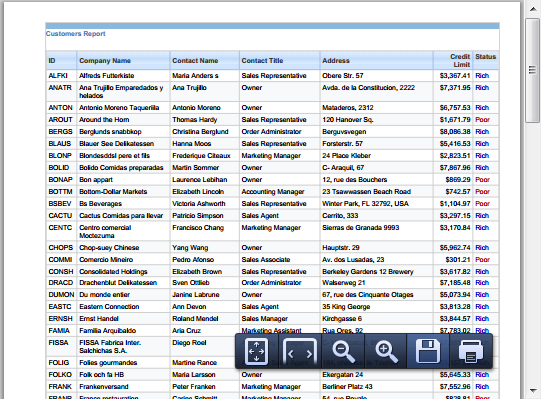Click the Ekergatan 24 address cell
The width and height of the screenshot is (541, 399).
click(376, 375)
